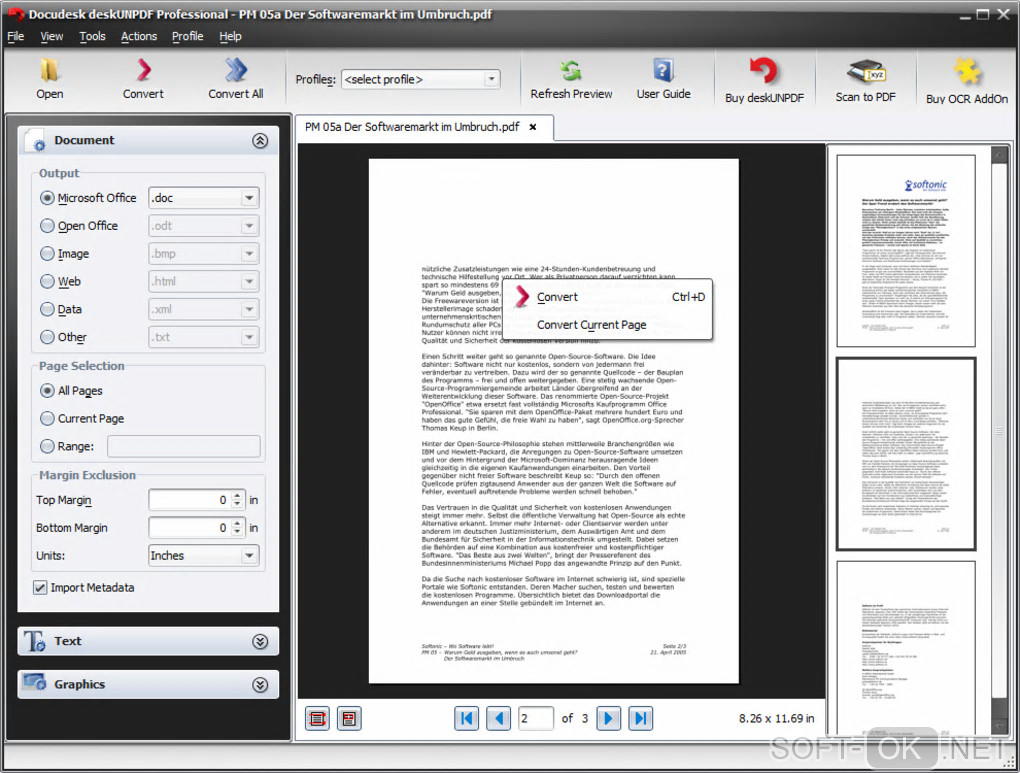Open the View menu

(52, 36)
